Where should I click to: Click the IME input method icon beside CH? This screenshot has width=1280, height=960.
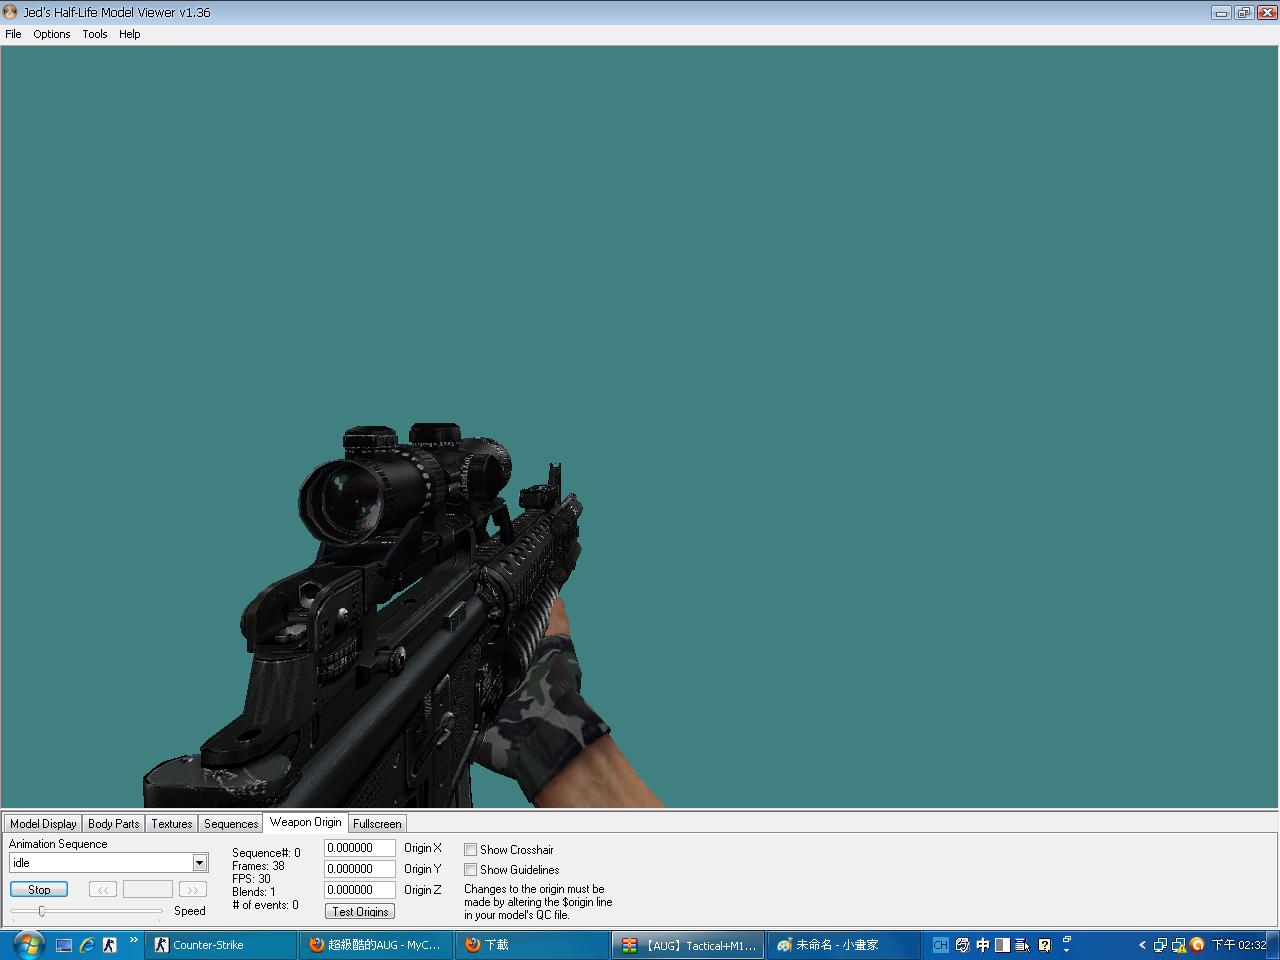tap(962, 945)
